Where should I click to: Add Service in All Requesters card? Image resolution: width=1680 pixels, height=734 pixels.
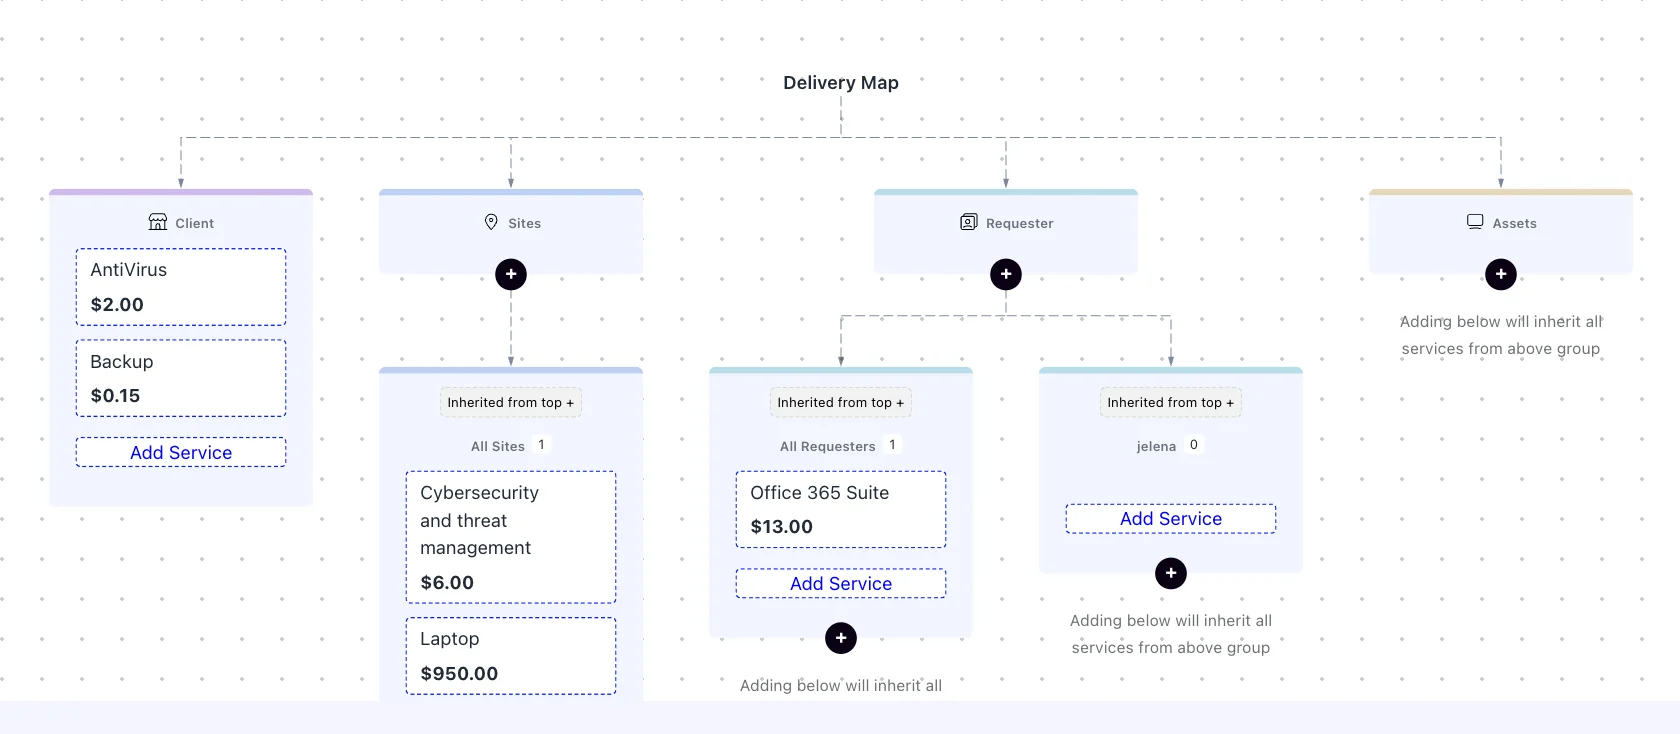tap(841, 583)
